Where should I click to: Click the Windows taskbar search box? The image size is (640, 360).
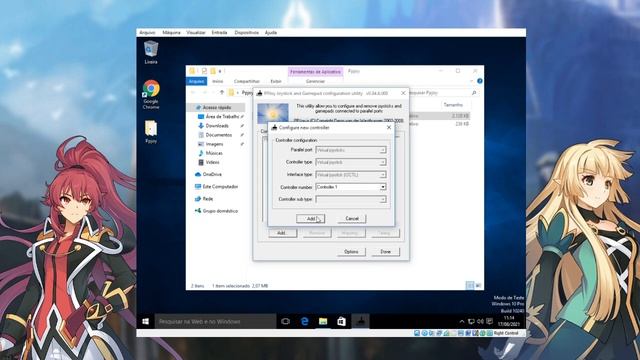coord(215,322)
